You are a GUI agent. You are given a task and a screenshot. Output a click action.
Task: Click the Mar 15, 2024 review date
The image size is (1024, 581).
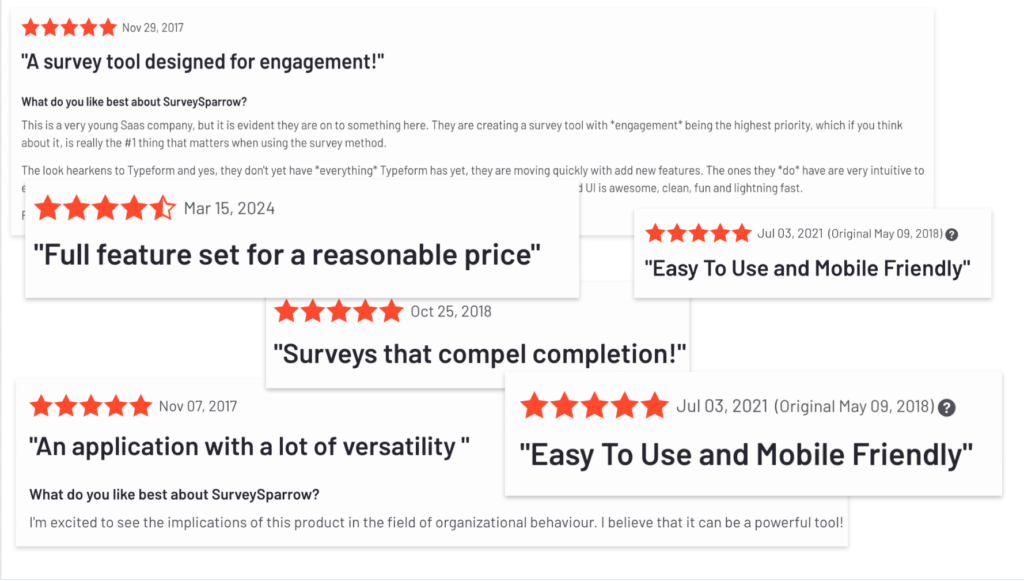click(x=229, y=209)
